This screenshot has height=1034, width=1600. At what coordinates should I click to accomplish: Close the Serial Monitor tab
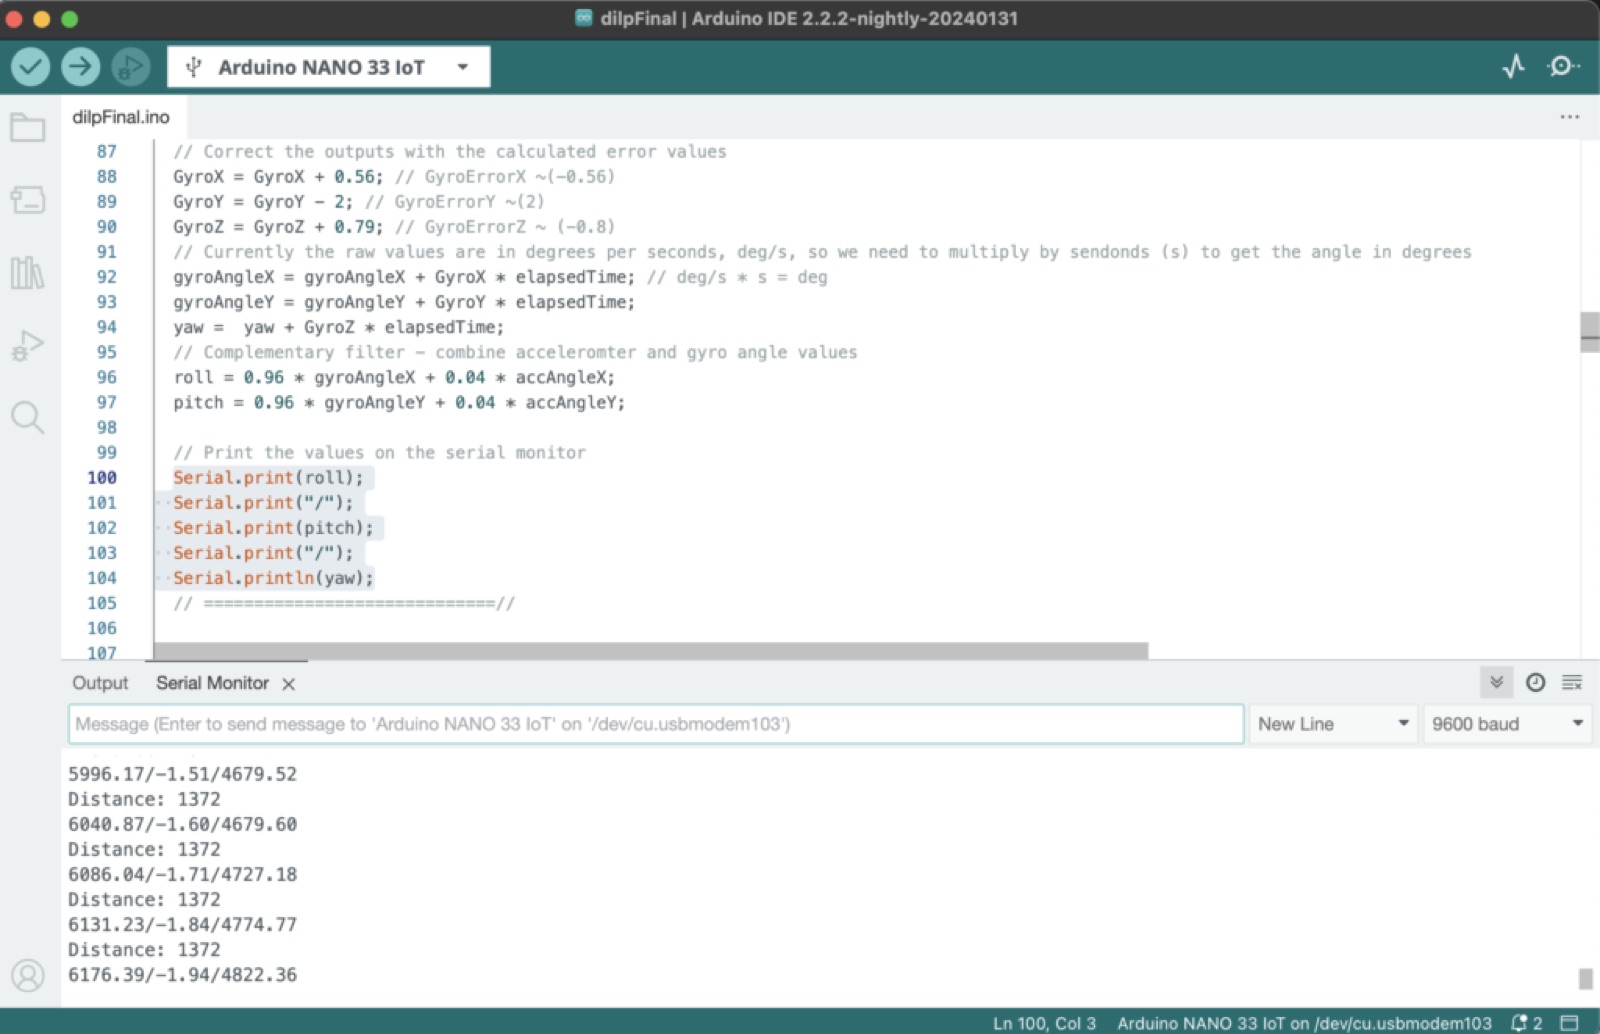pyautogui.click(x=288, y=684)
